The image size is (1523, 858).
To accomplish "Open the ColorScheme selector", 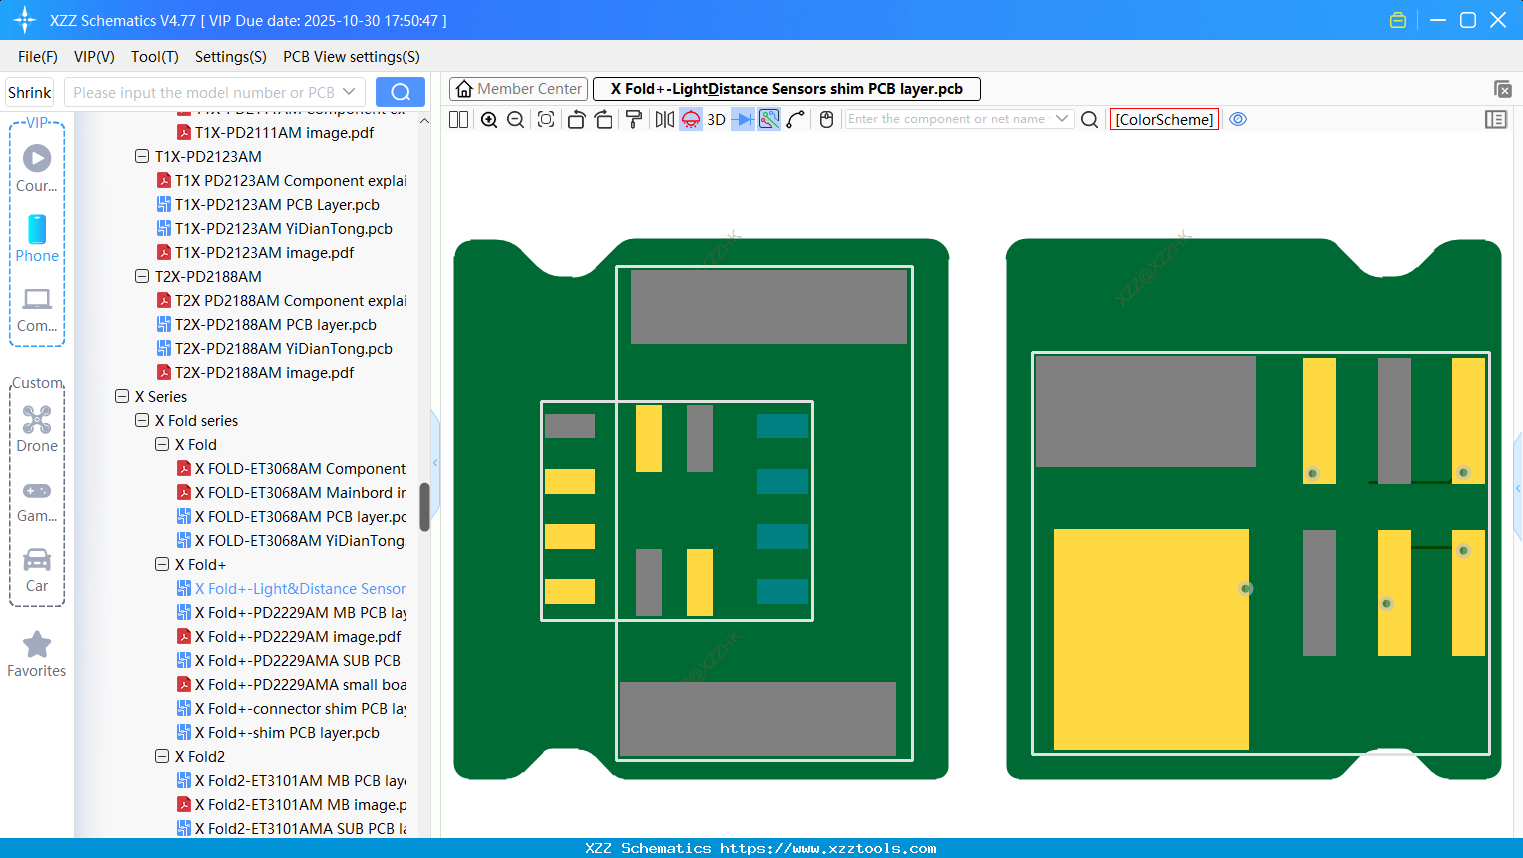I will (1164, 119).
